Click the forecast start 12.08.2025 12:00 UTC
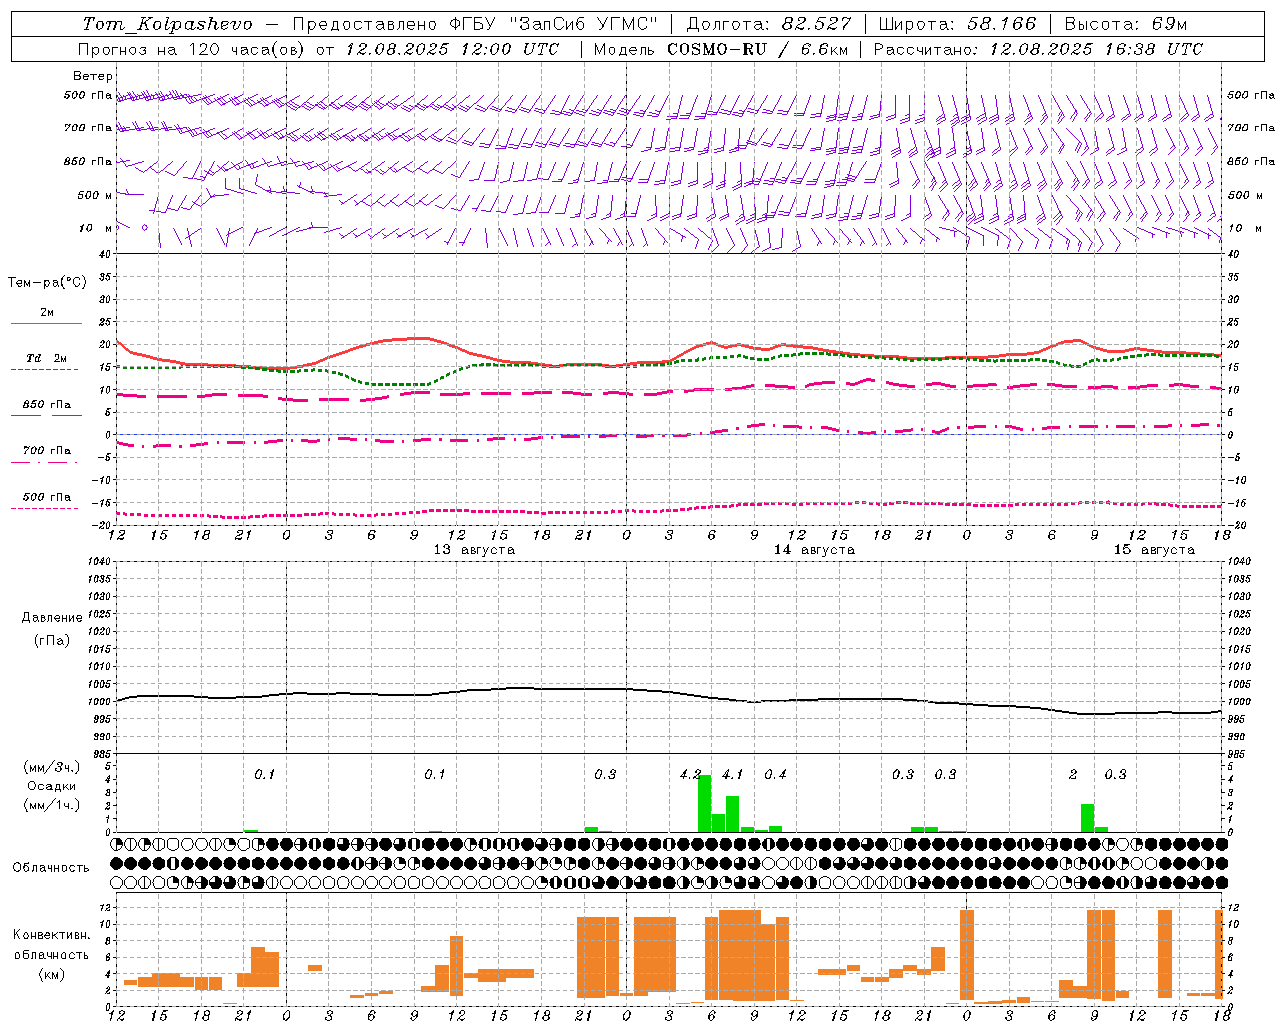This screenshot has width=1280, height=1024. tap(452, 49)
